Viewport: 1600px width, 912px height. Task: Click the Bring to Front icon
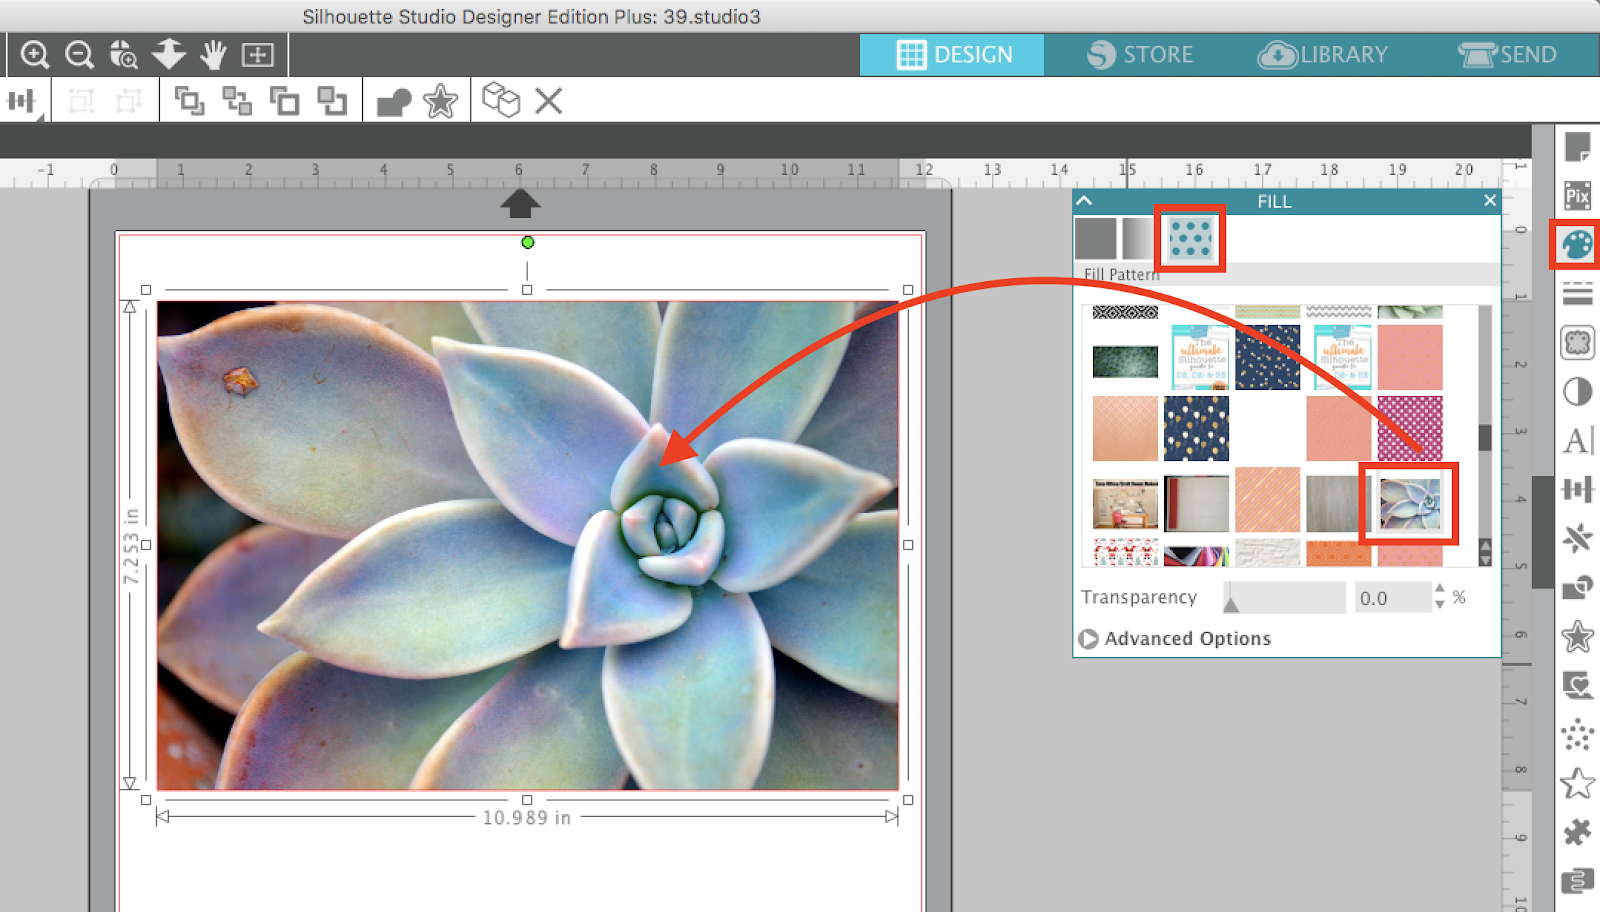[x=189, y=101]
